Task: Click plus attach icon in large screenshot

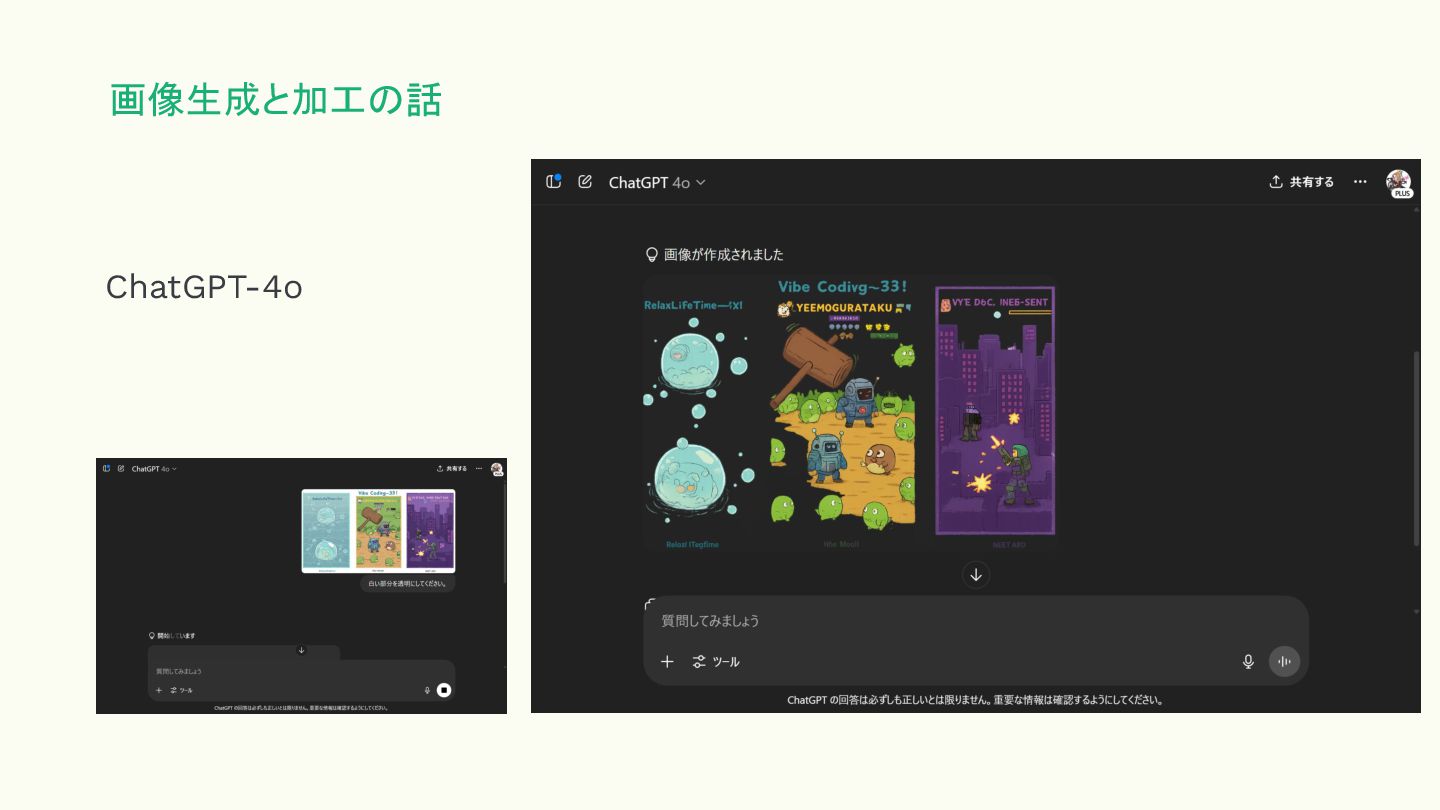Action: click(667, 662)
